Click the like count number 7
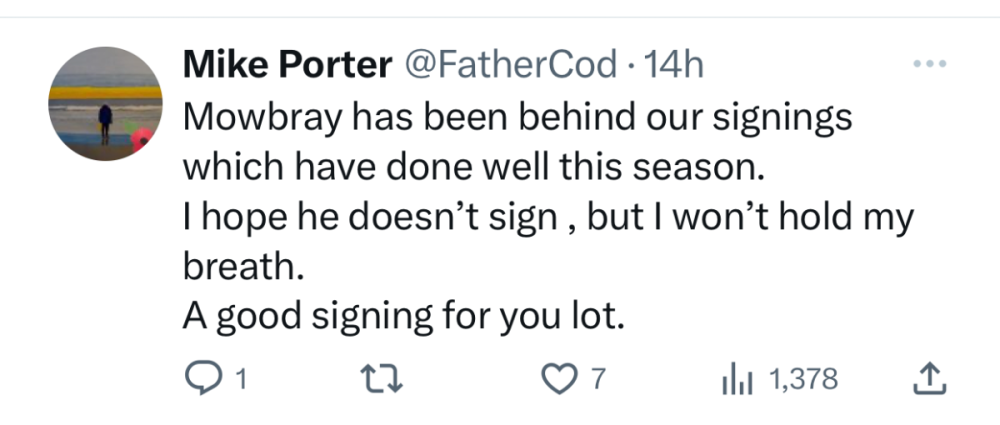The image size is (1000, 425). tap(598, 380)
